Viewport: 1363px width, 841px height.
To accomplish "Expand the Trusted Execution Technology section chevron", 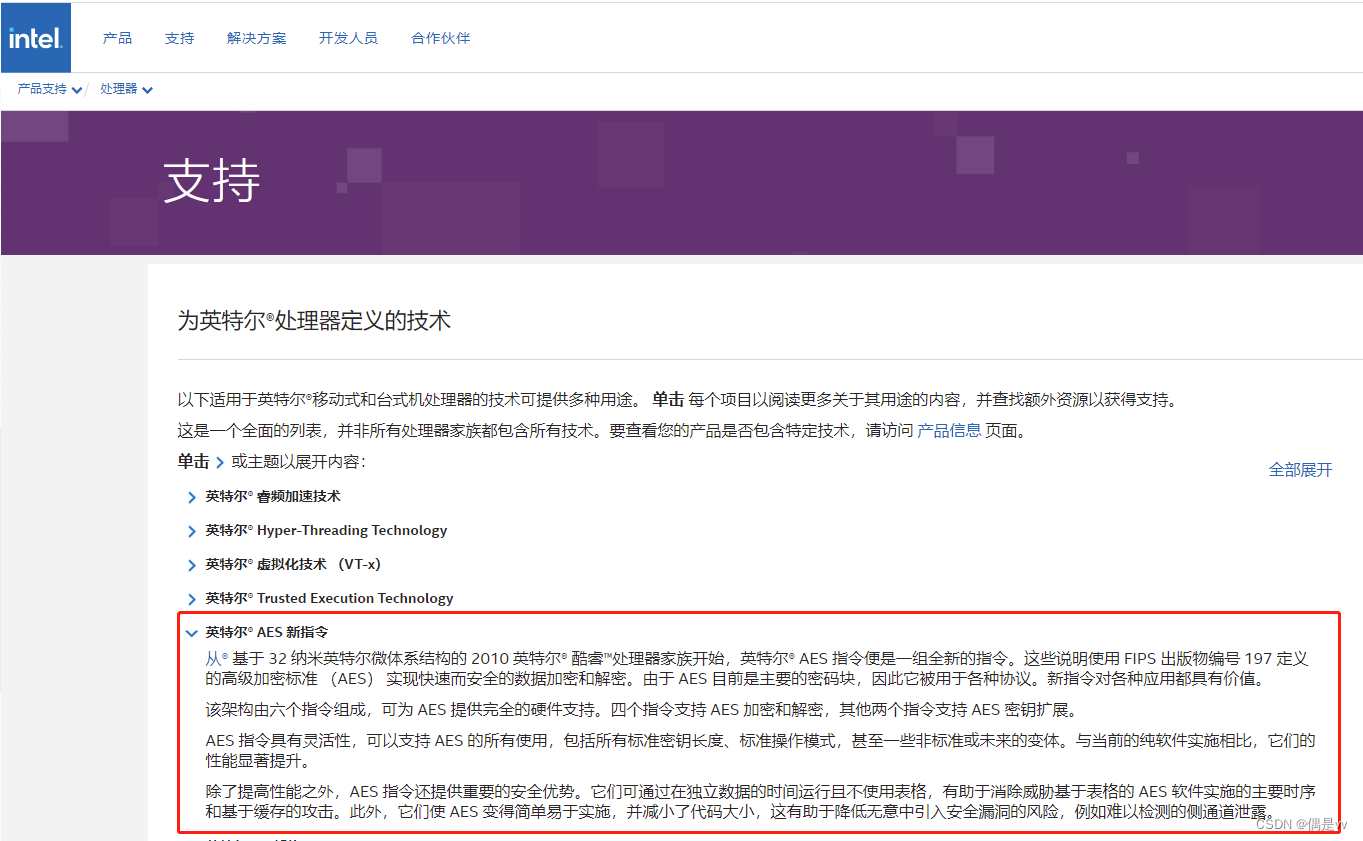I will 192,599.
